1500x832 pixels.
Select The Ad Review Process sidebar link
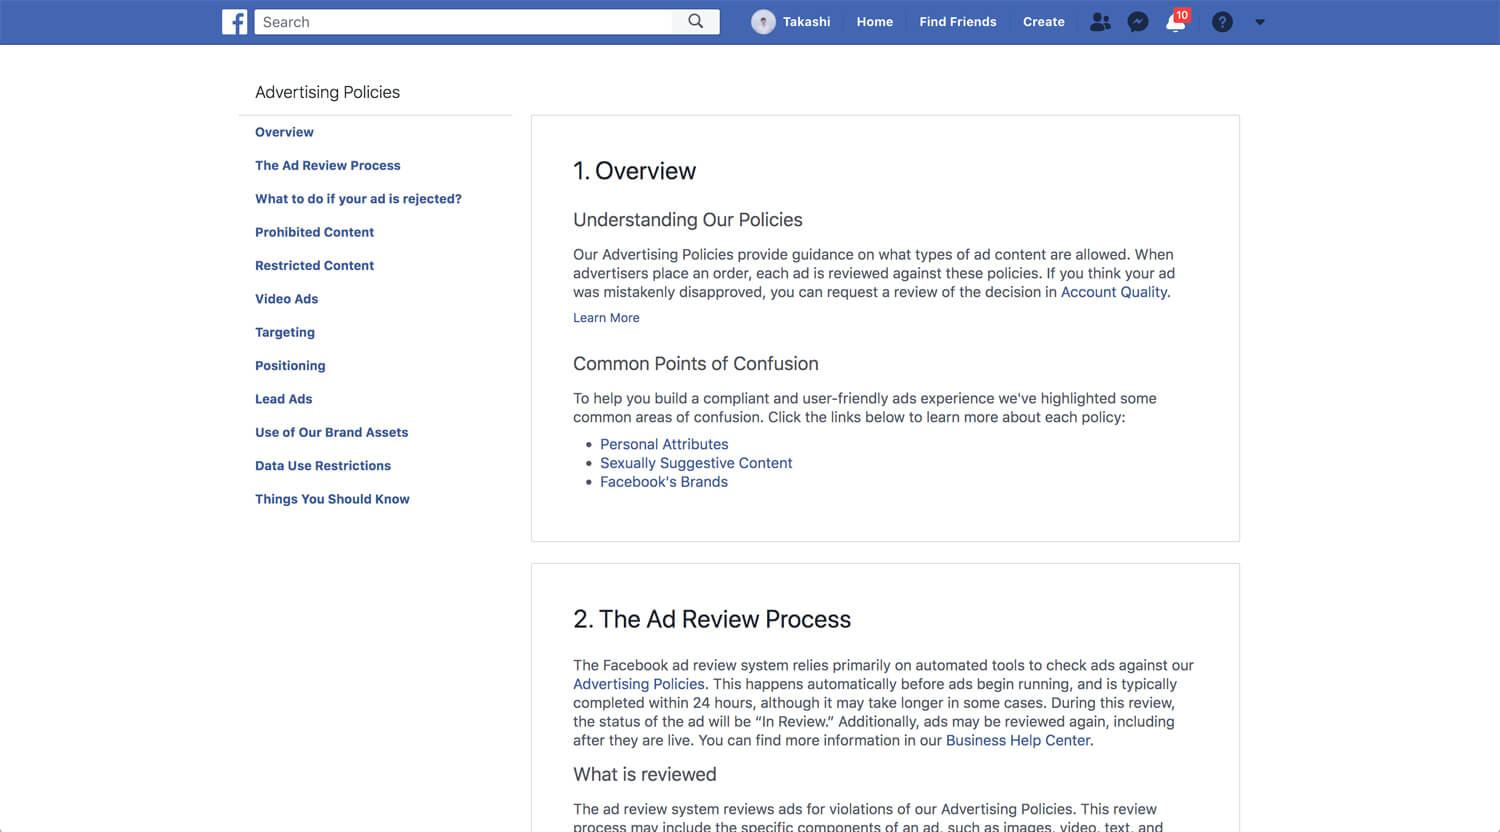pos(328,165)
